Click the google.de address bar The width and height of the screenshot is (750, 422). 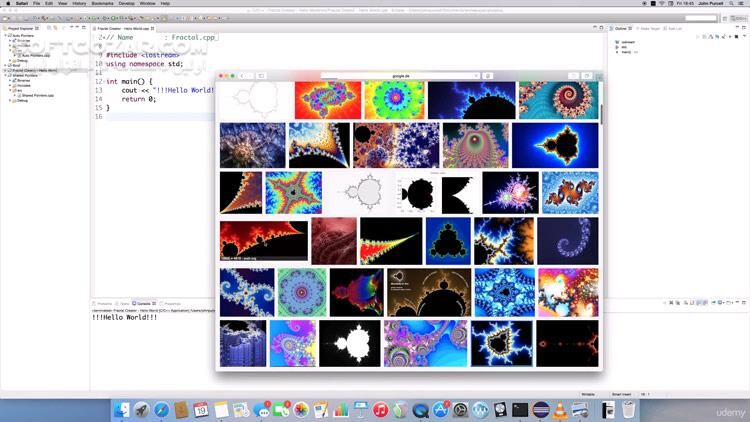pyautogui.click(x=400, y=76)
